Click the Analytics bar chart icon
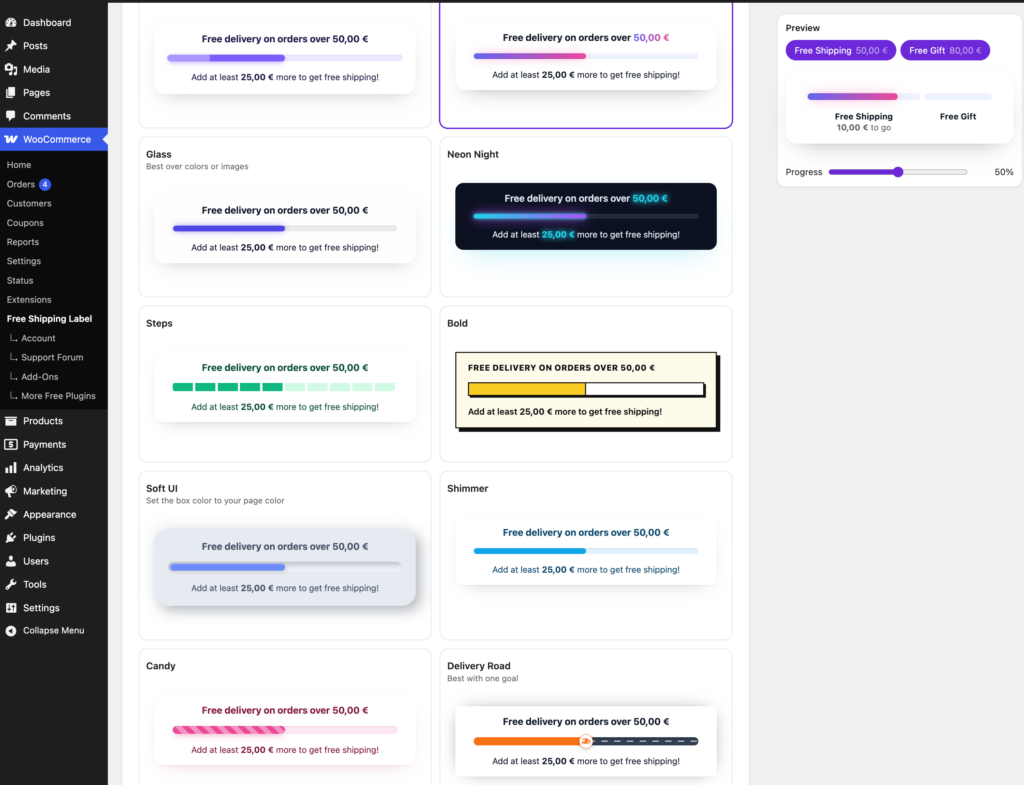 (11, 468)
